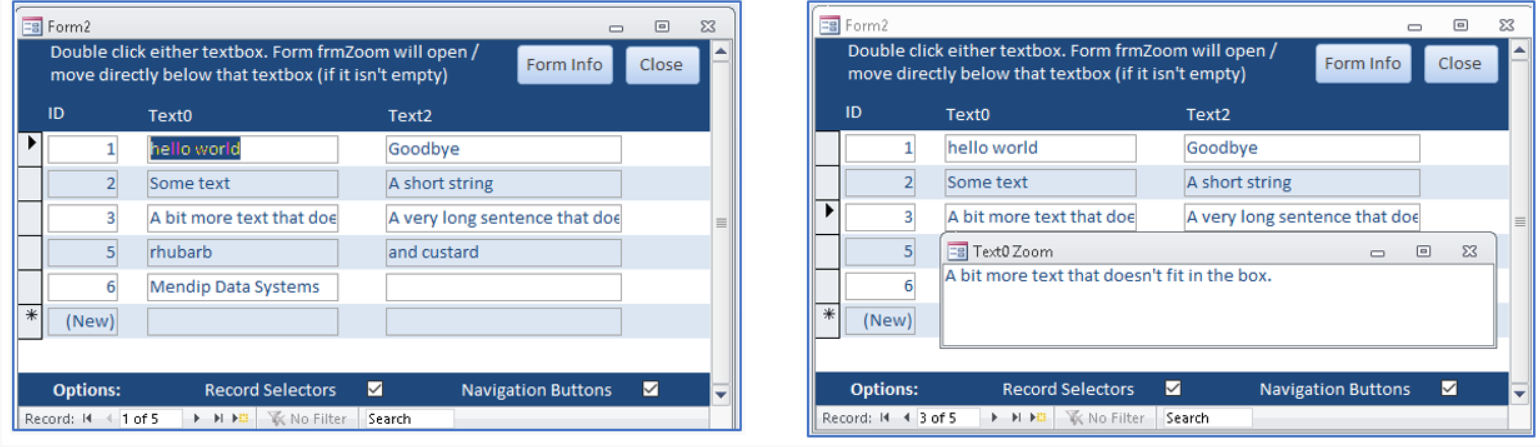Click scroll-up arrow in the form with Text0 Zoom
The width and height of the screenshot is (1540, 447).
(x=1519, y=49)
